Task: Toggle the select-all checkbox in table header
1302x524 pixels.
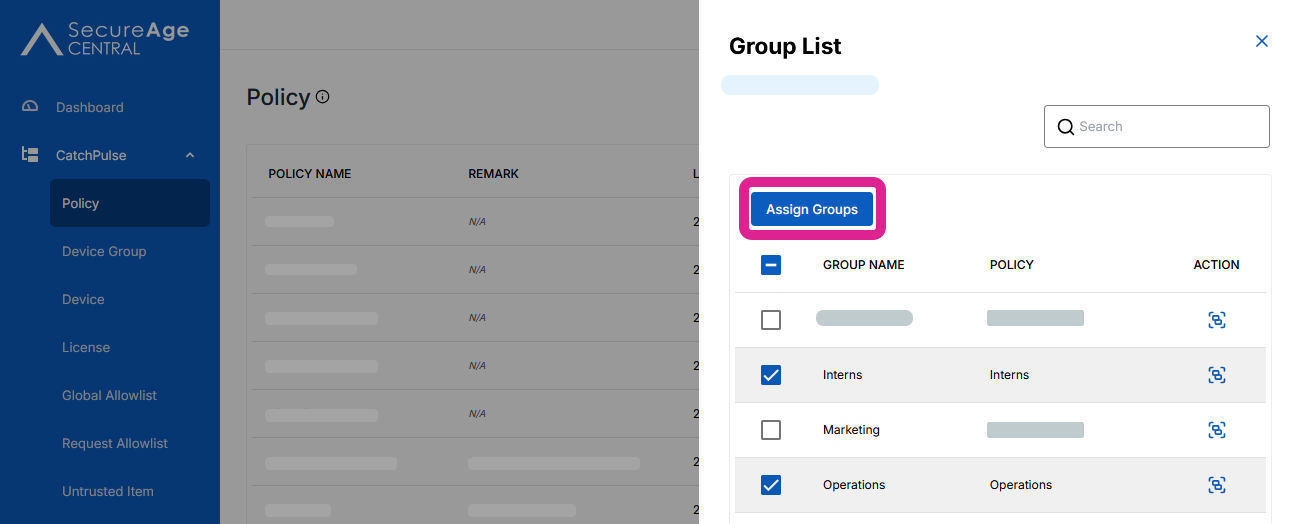Action: click(x=771, y=265)
